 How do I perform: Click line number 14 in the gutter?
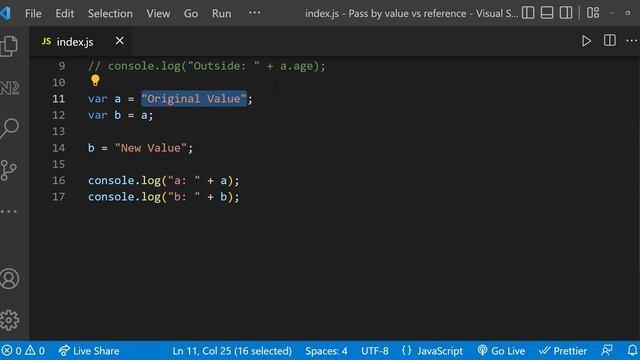[58, 148]
